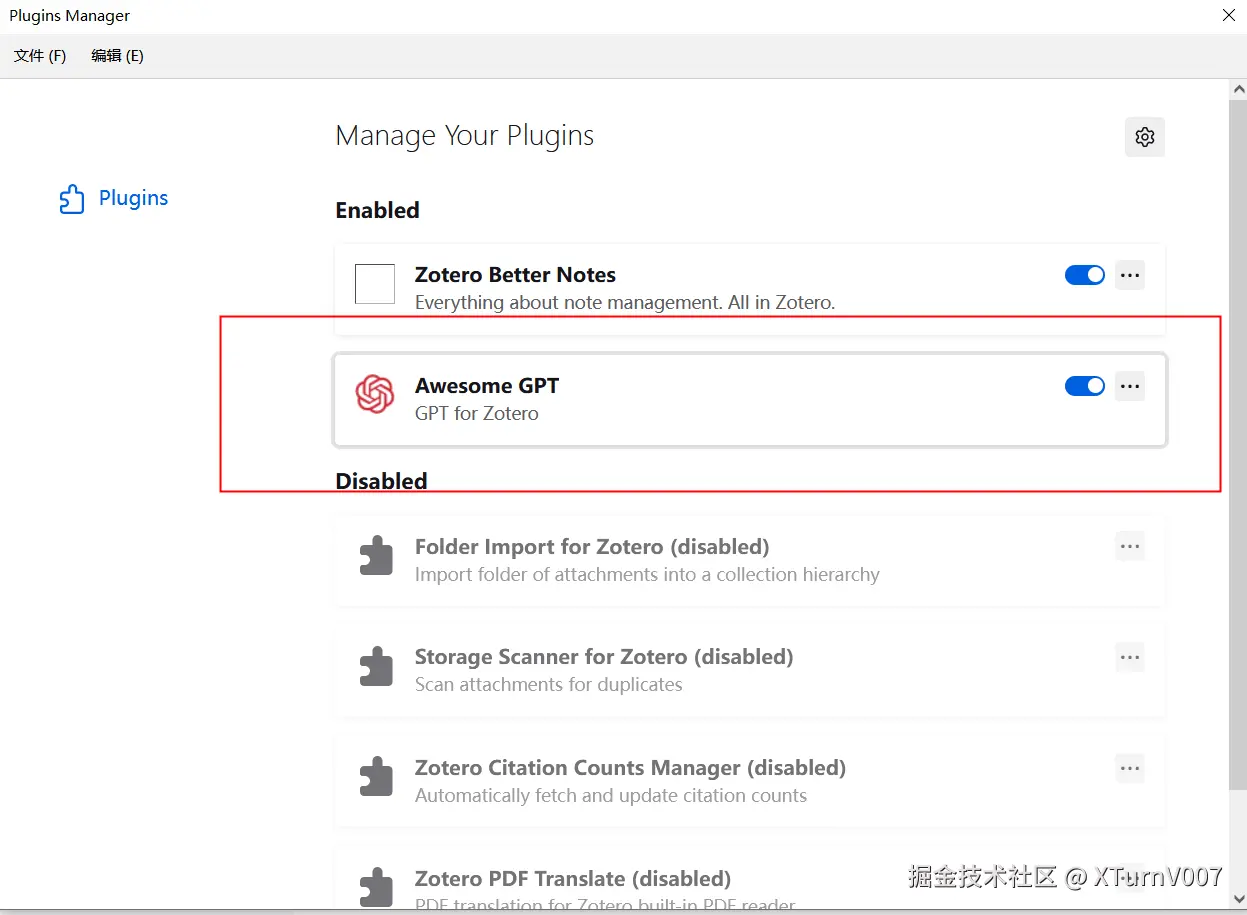This screenshot has width=1247, height=915.
Task: Click the vertical scrollbar thumb
Action: point(1237,445)
